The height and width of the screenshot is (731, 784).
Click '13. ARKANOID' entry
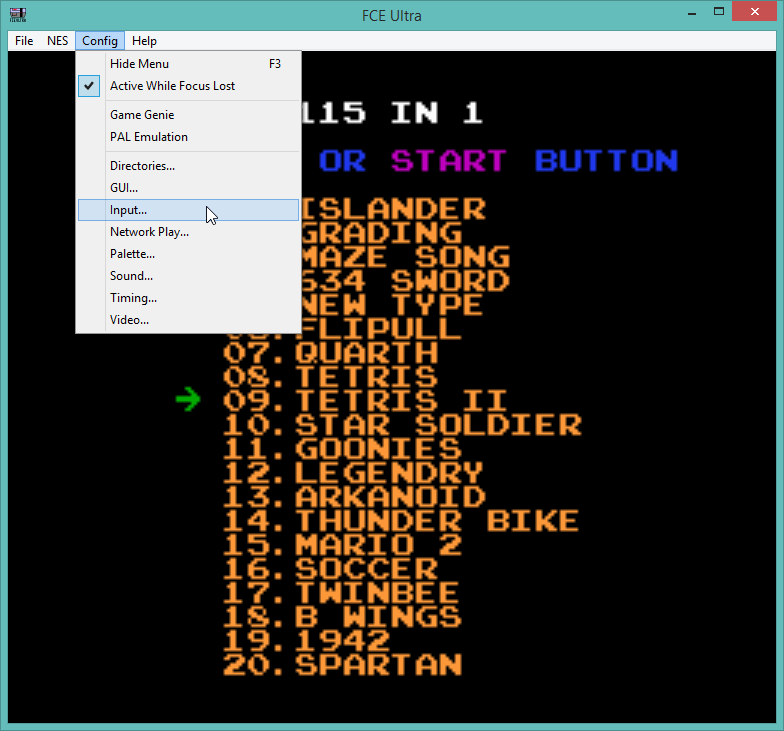coord(354,496)
